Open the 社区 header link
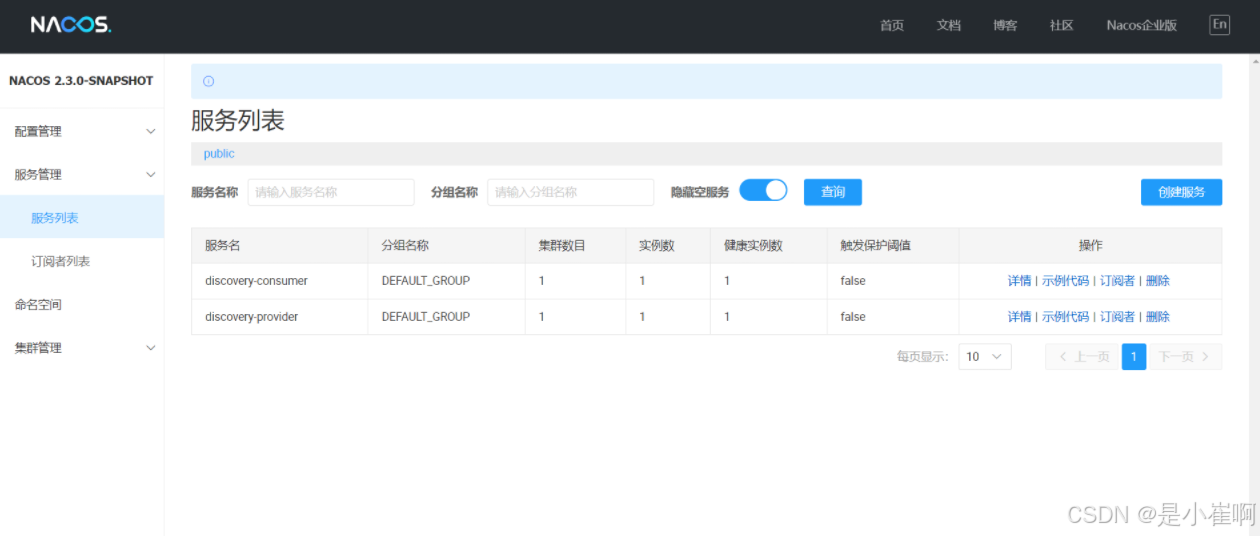This screenshot has width=1260, height=536. coord(1062,25)
